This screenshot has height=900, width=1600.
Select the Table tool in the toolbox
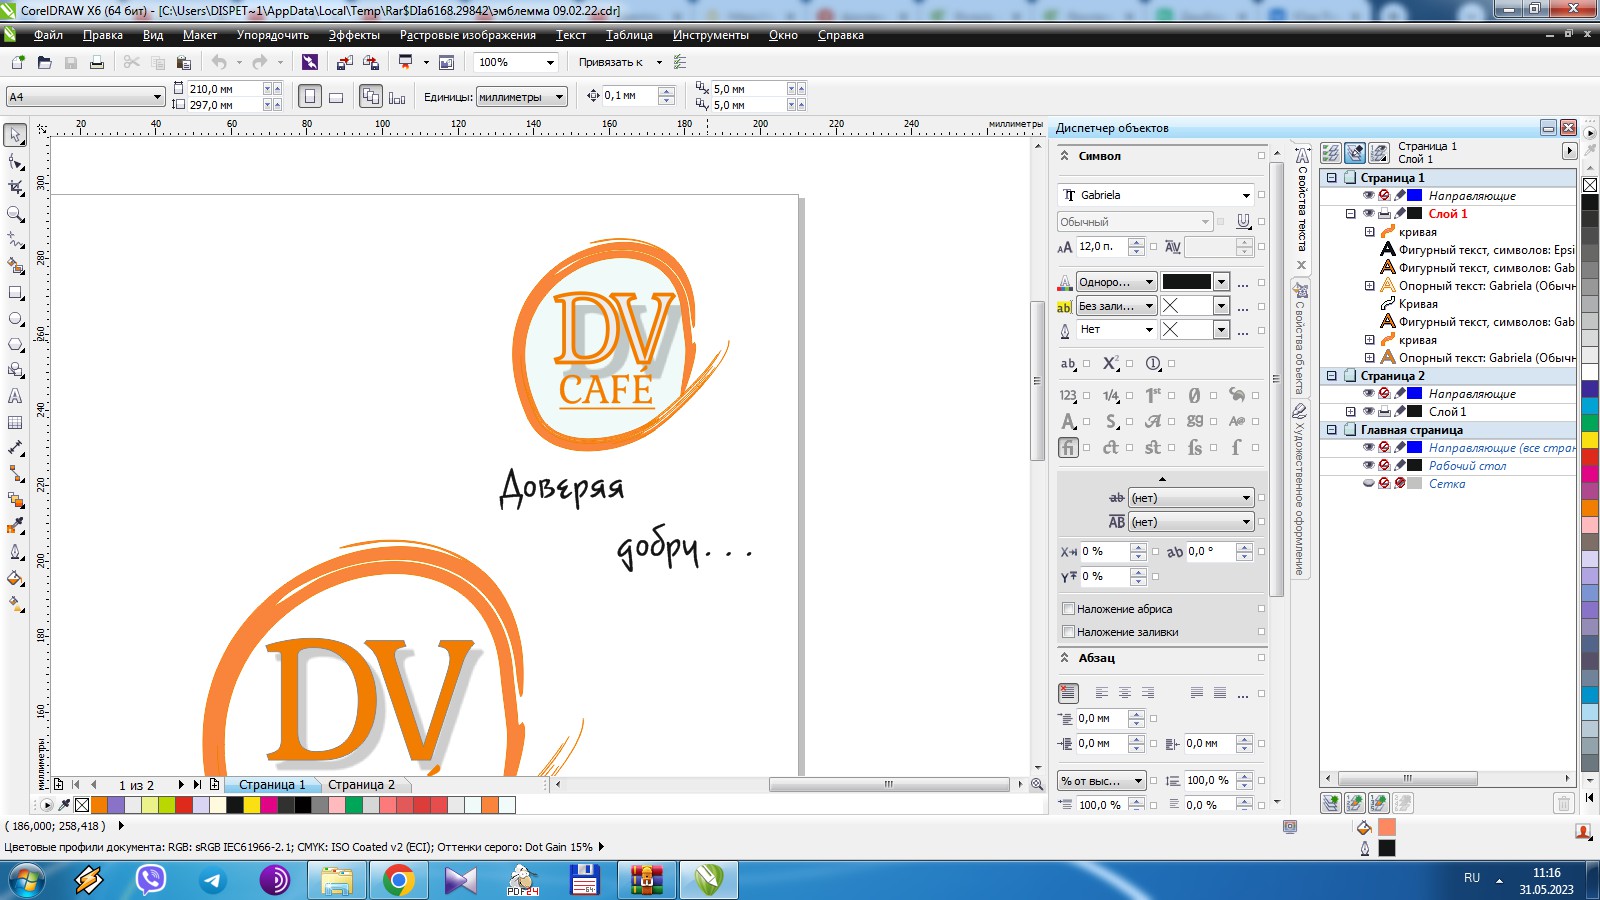point(15,422)
